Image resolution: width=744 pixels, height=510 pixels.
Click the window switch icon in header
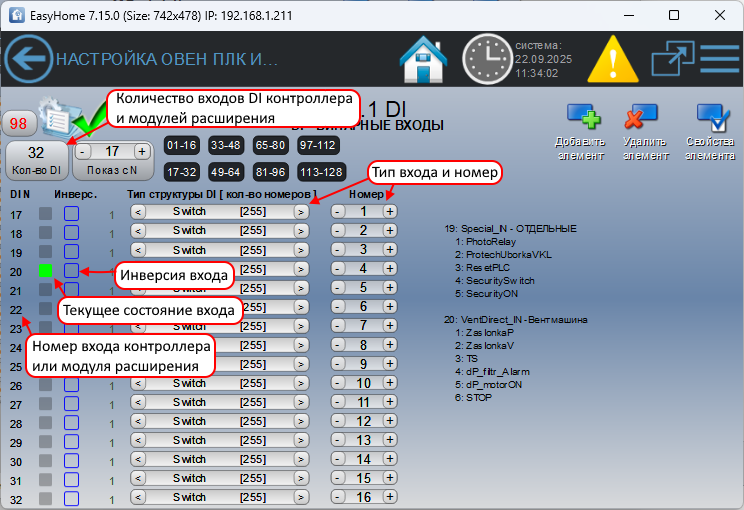672,60
